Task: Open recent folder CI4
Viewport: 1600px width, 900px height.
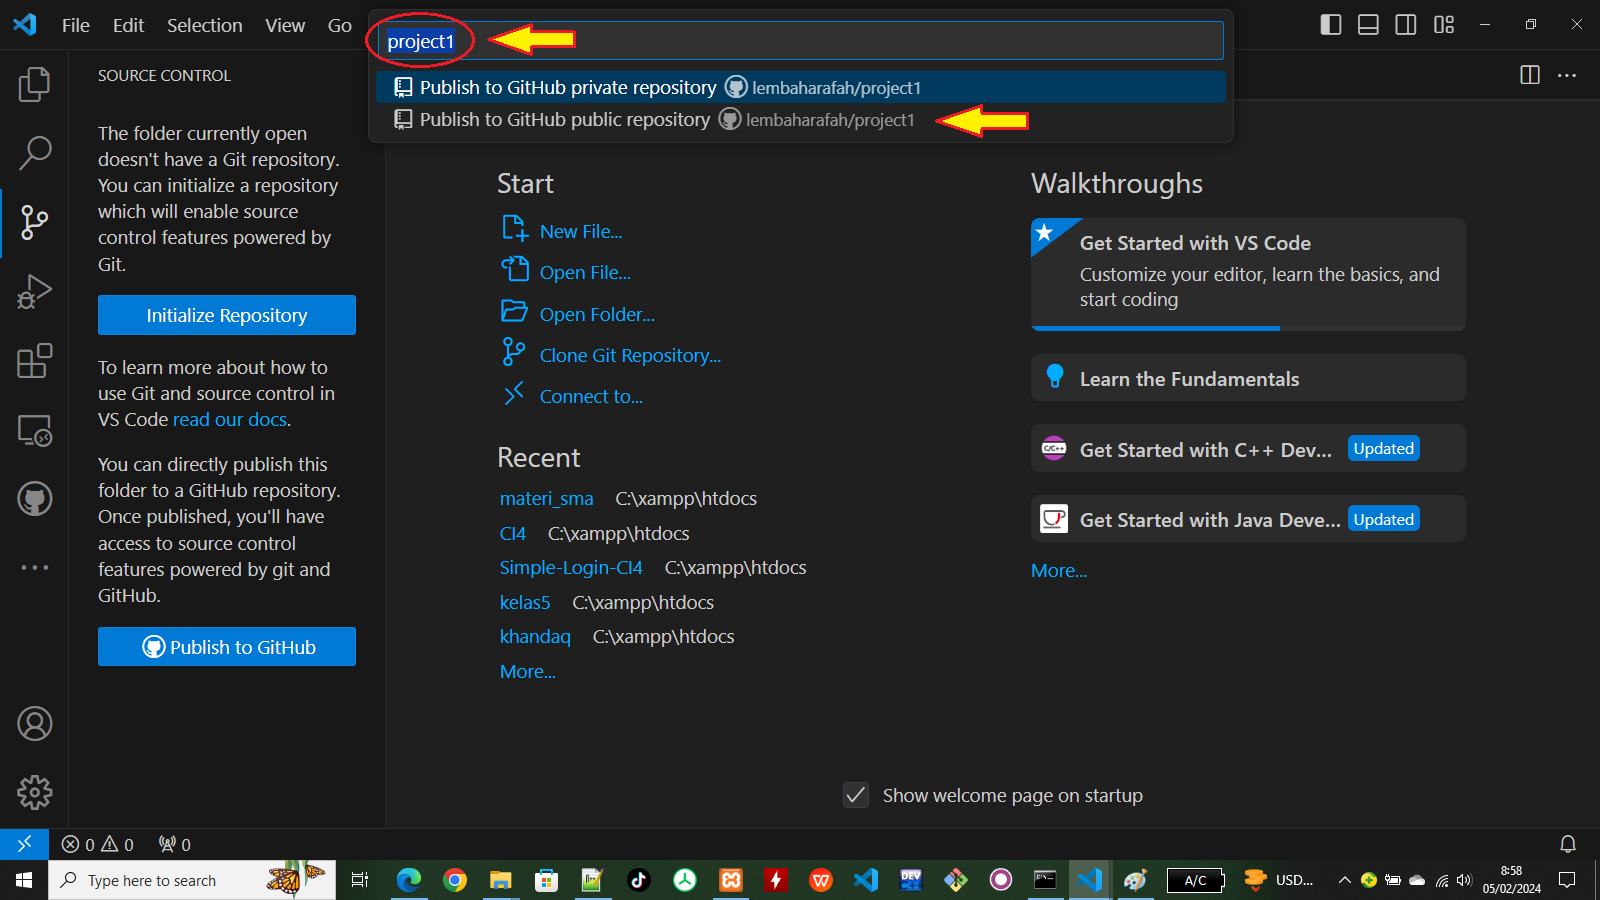Action: pyautogui.click(x=513, y=533)
